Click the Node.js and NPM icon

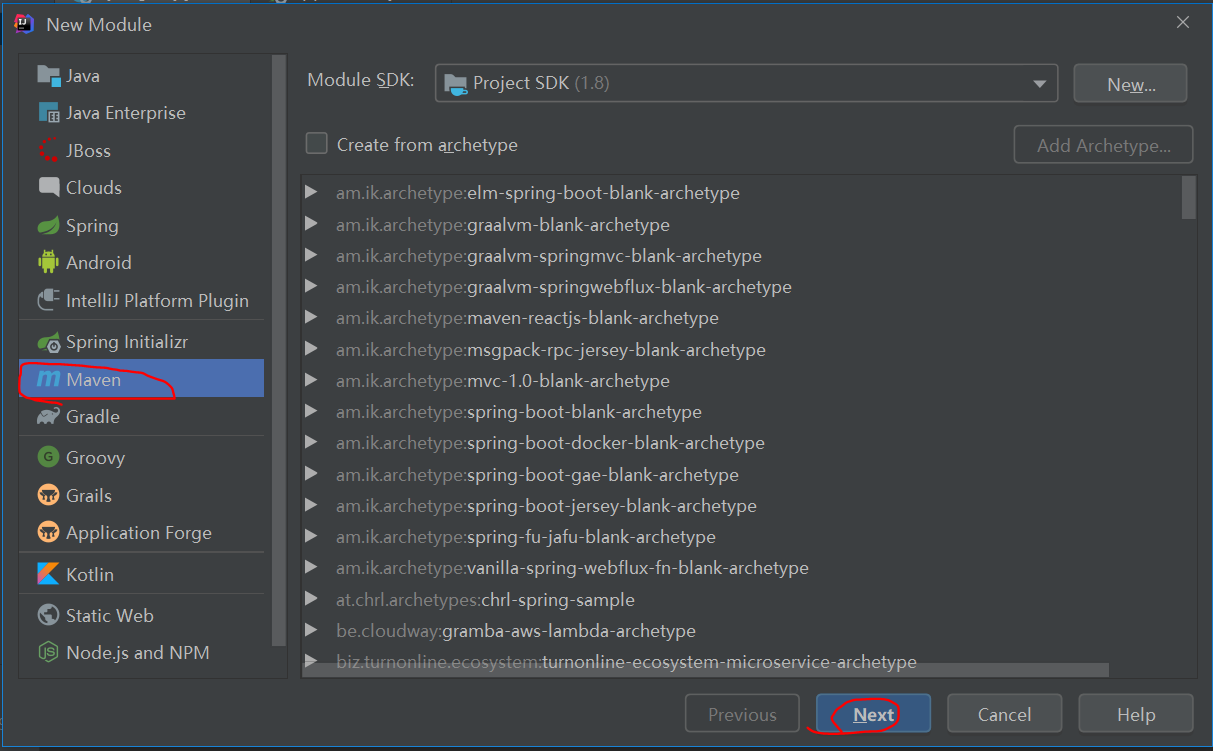point(49,652)
